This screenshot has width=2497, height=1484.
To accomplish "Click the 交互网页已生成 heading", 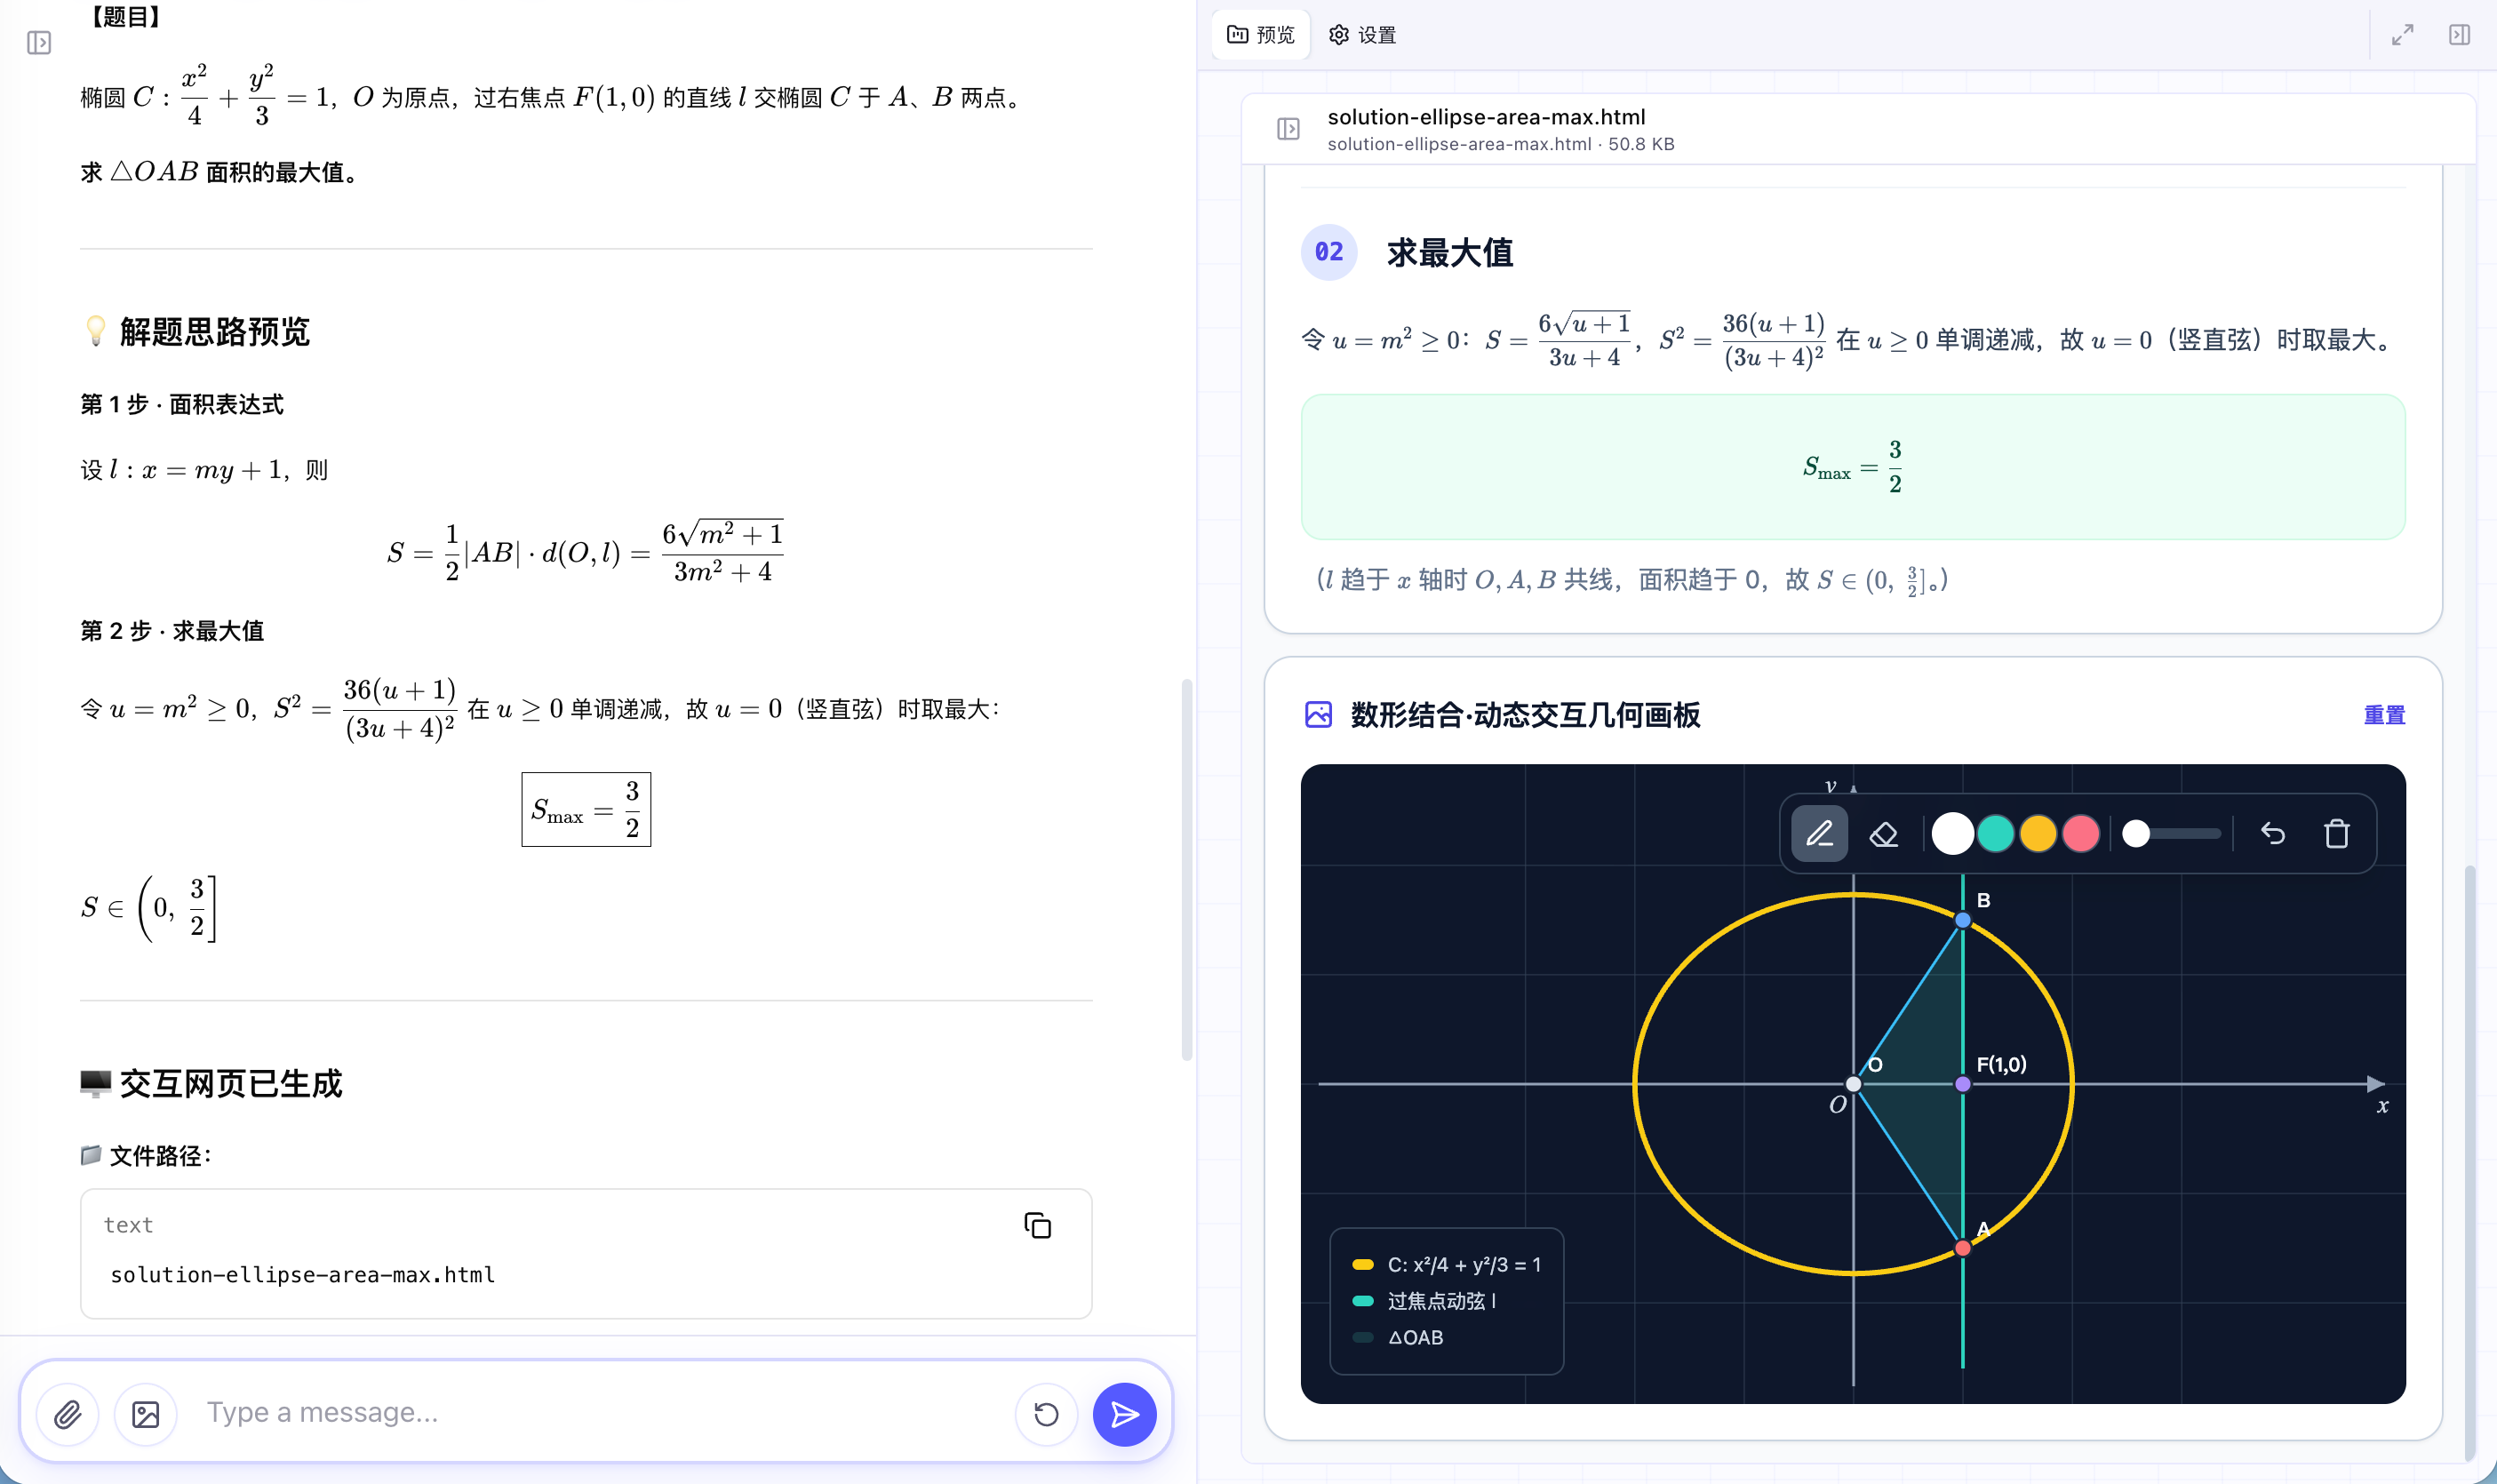I will tap(230, 1084).
